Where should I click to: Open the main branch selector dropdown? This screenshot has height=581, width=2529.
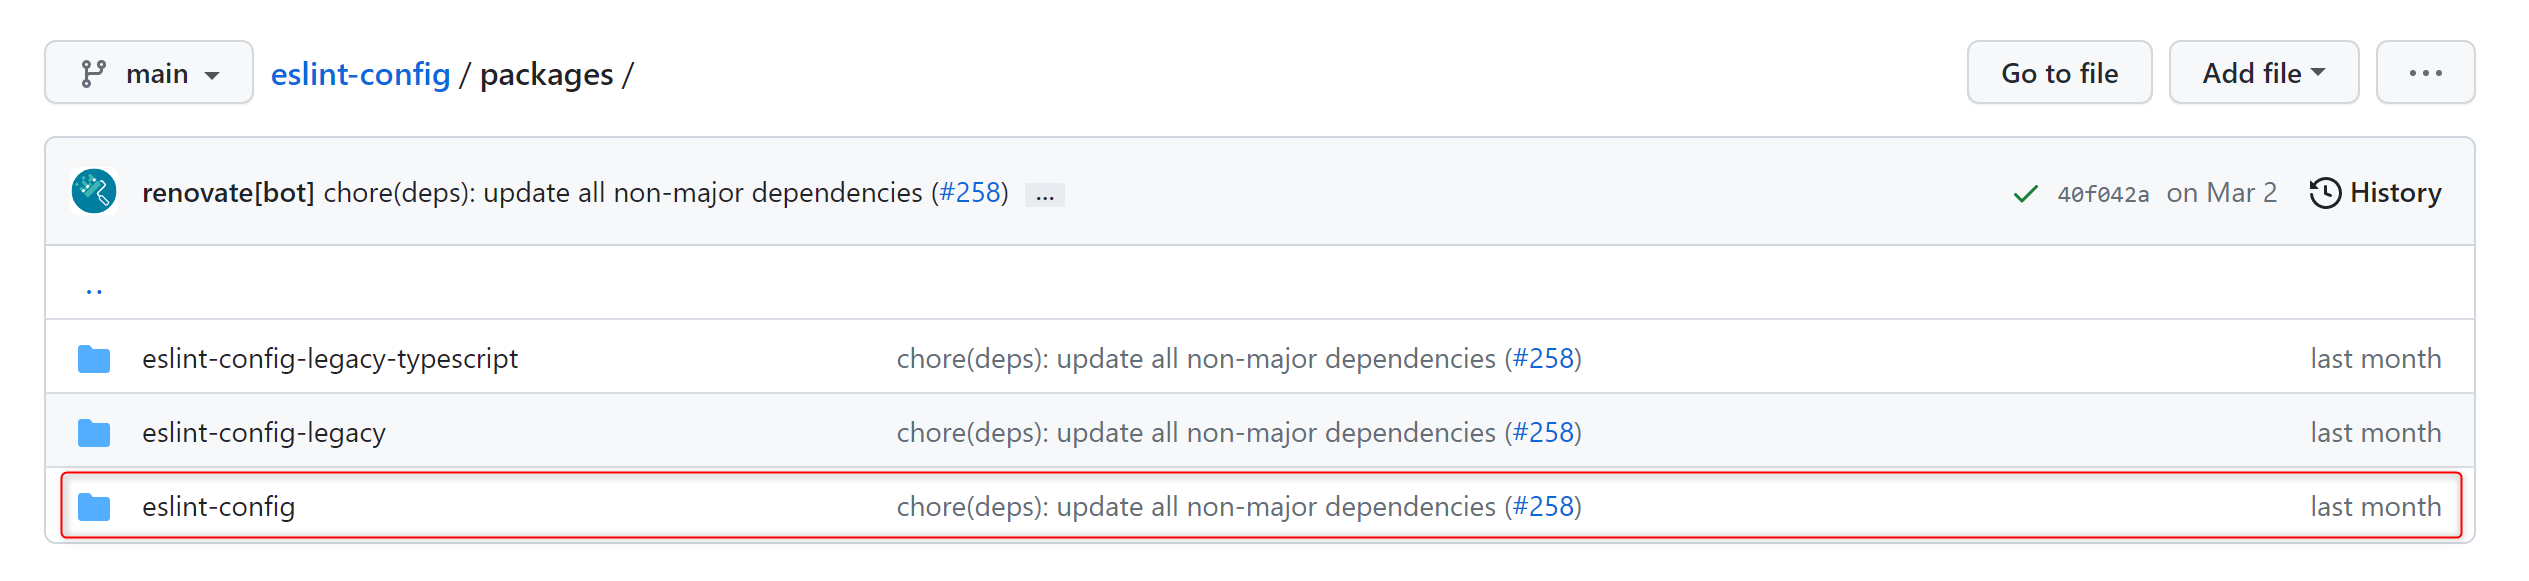[x=149, y=73]
